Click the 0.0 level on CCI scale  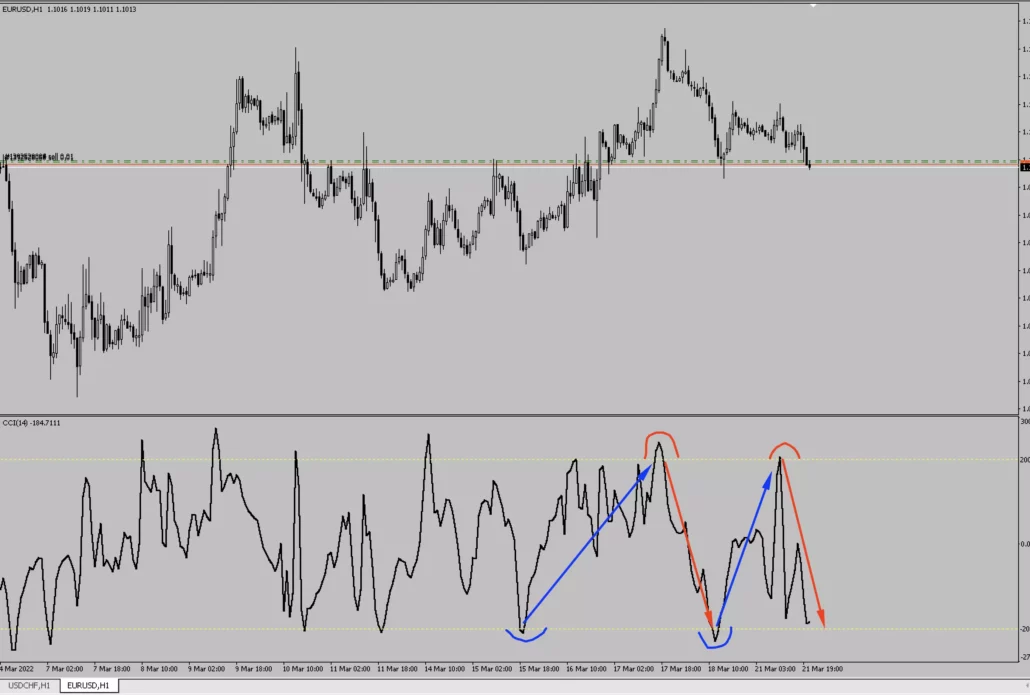pos(1024,544)
